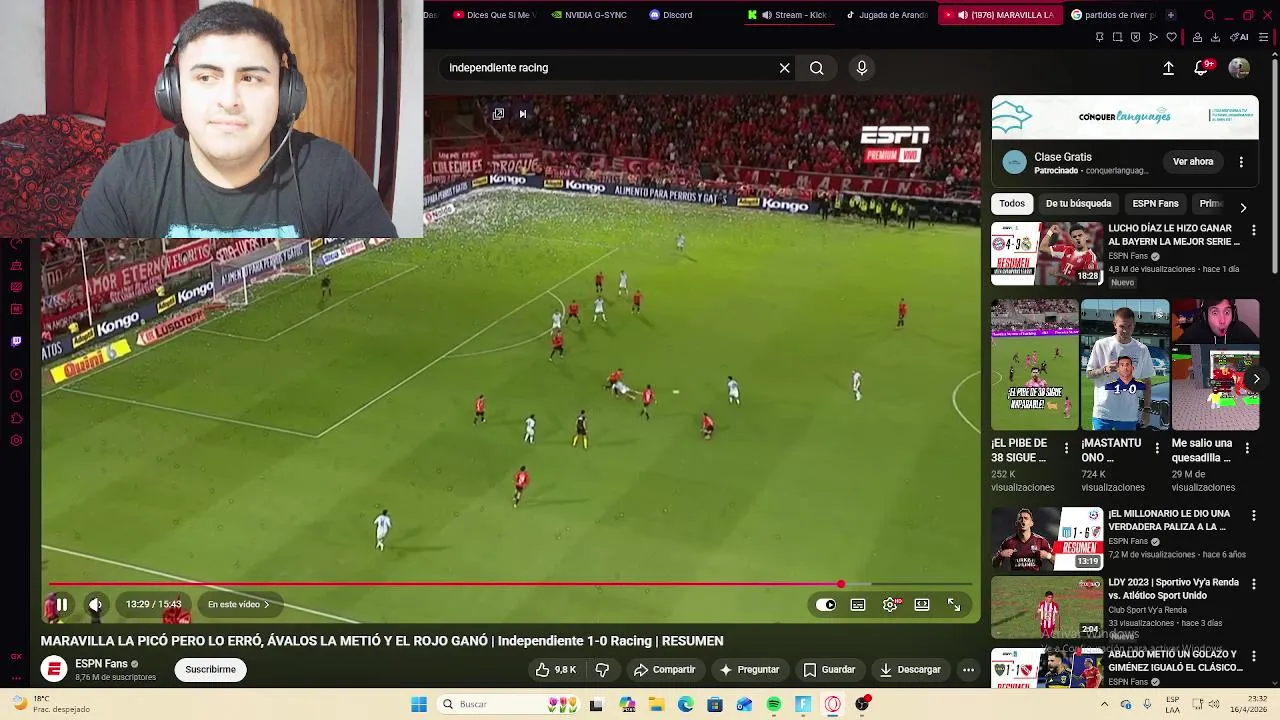
Task: Enter fullscreen mode on the video
Action: (x=954, y=605)
